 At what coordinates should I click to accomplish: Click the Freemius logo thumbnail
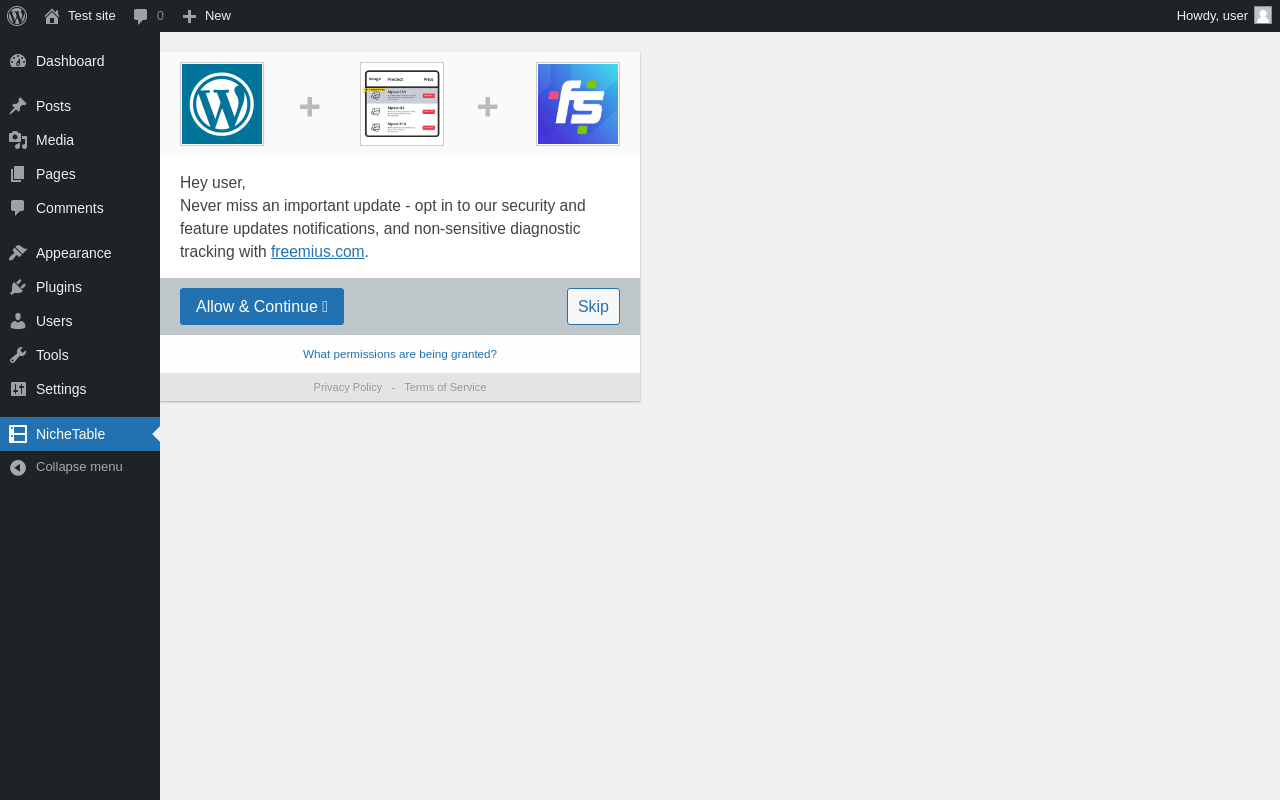coord(578,104)
